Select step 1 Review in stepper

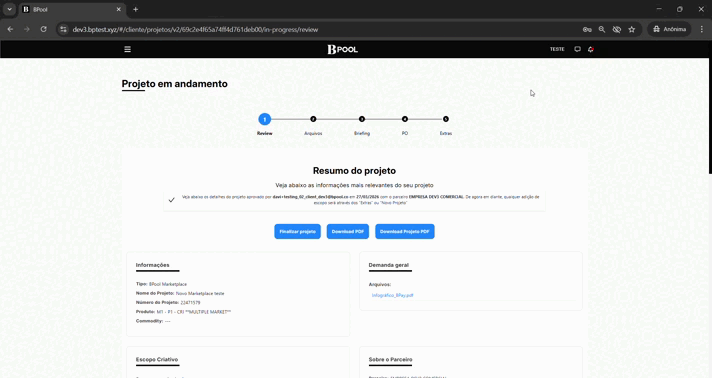pyautogui.click(x=265, y=119)
